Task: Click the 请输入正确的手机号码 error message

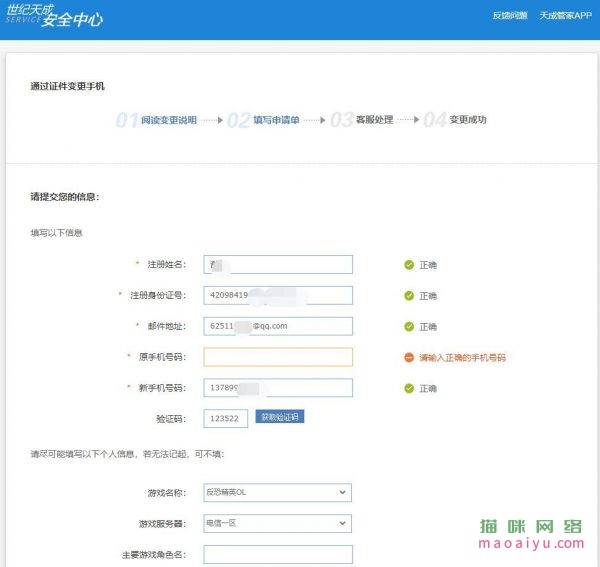Action: click(x=462, y=358)
